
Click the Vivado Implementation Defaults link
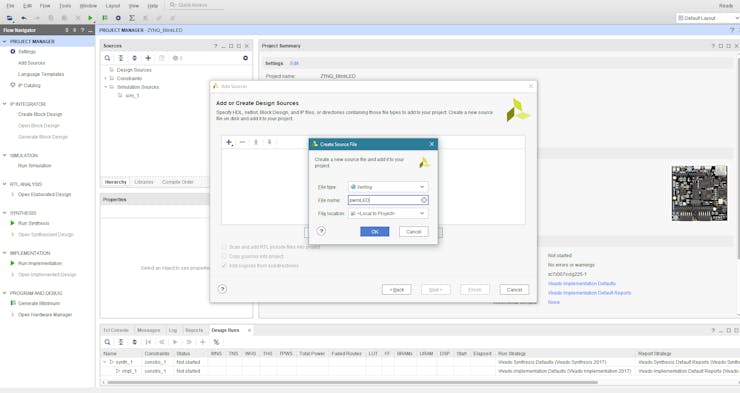[x=581, y=284]
